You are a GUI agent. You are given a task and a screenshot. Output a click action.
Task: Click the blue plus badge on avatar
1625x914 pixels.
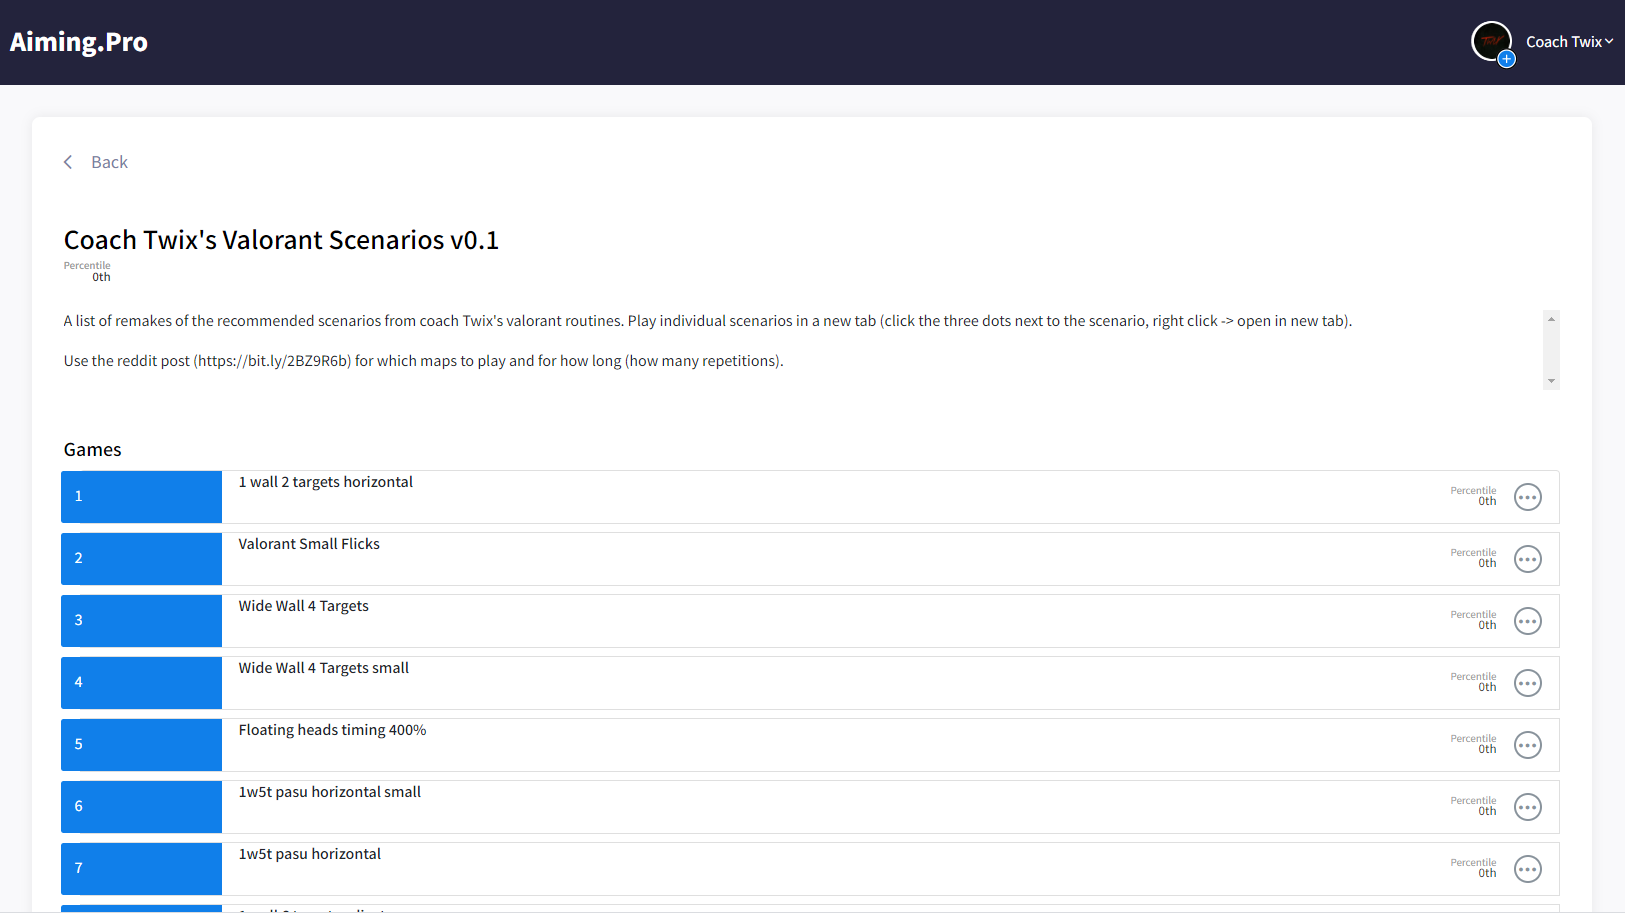[1507, 59]
